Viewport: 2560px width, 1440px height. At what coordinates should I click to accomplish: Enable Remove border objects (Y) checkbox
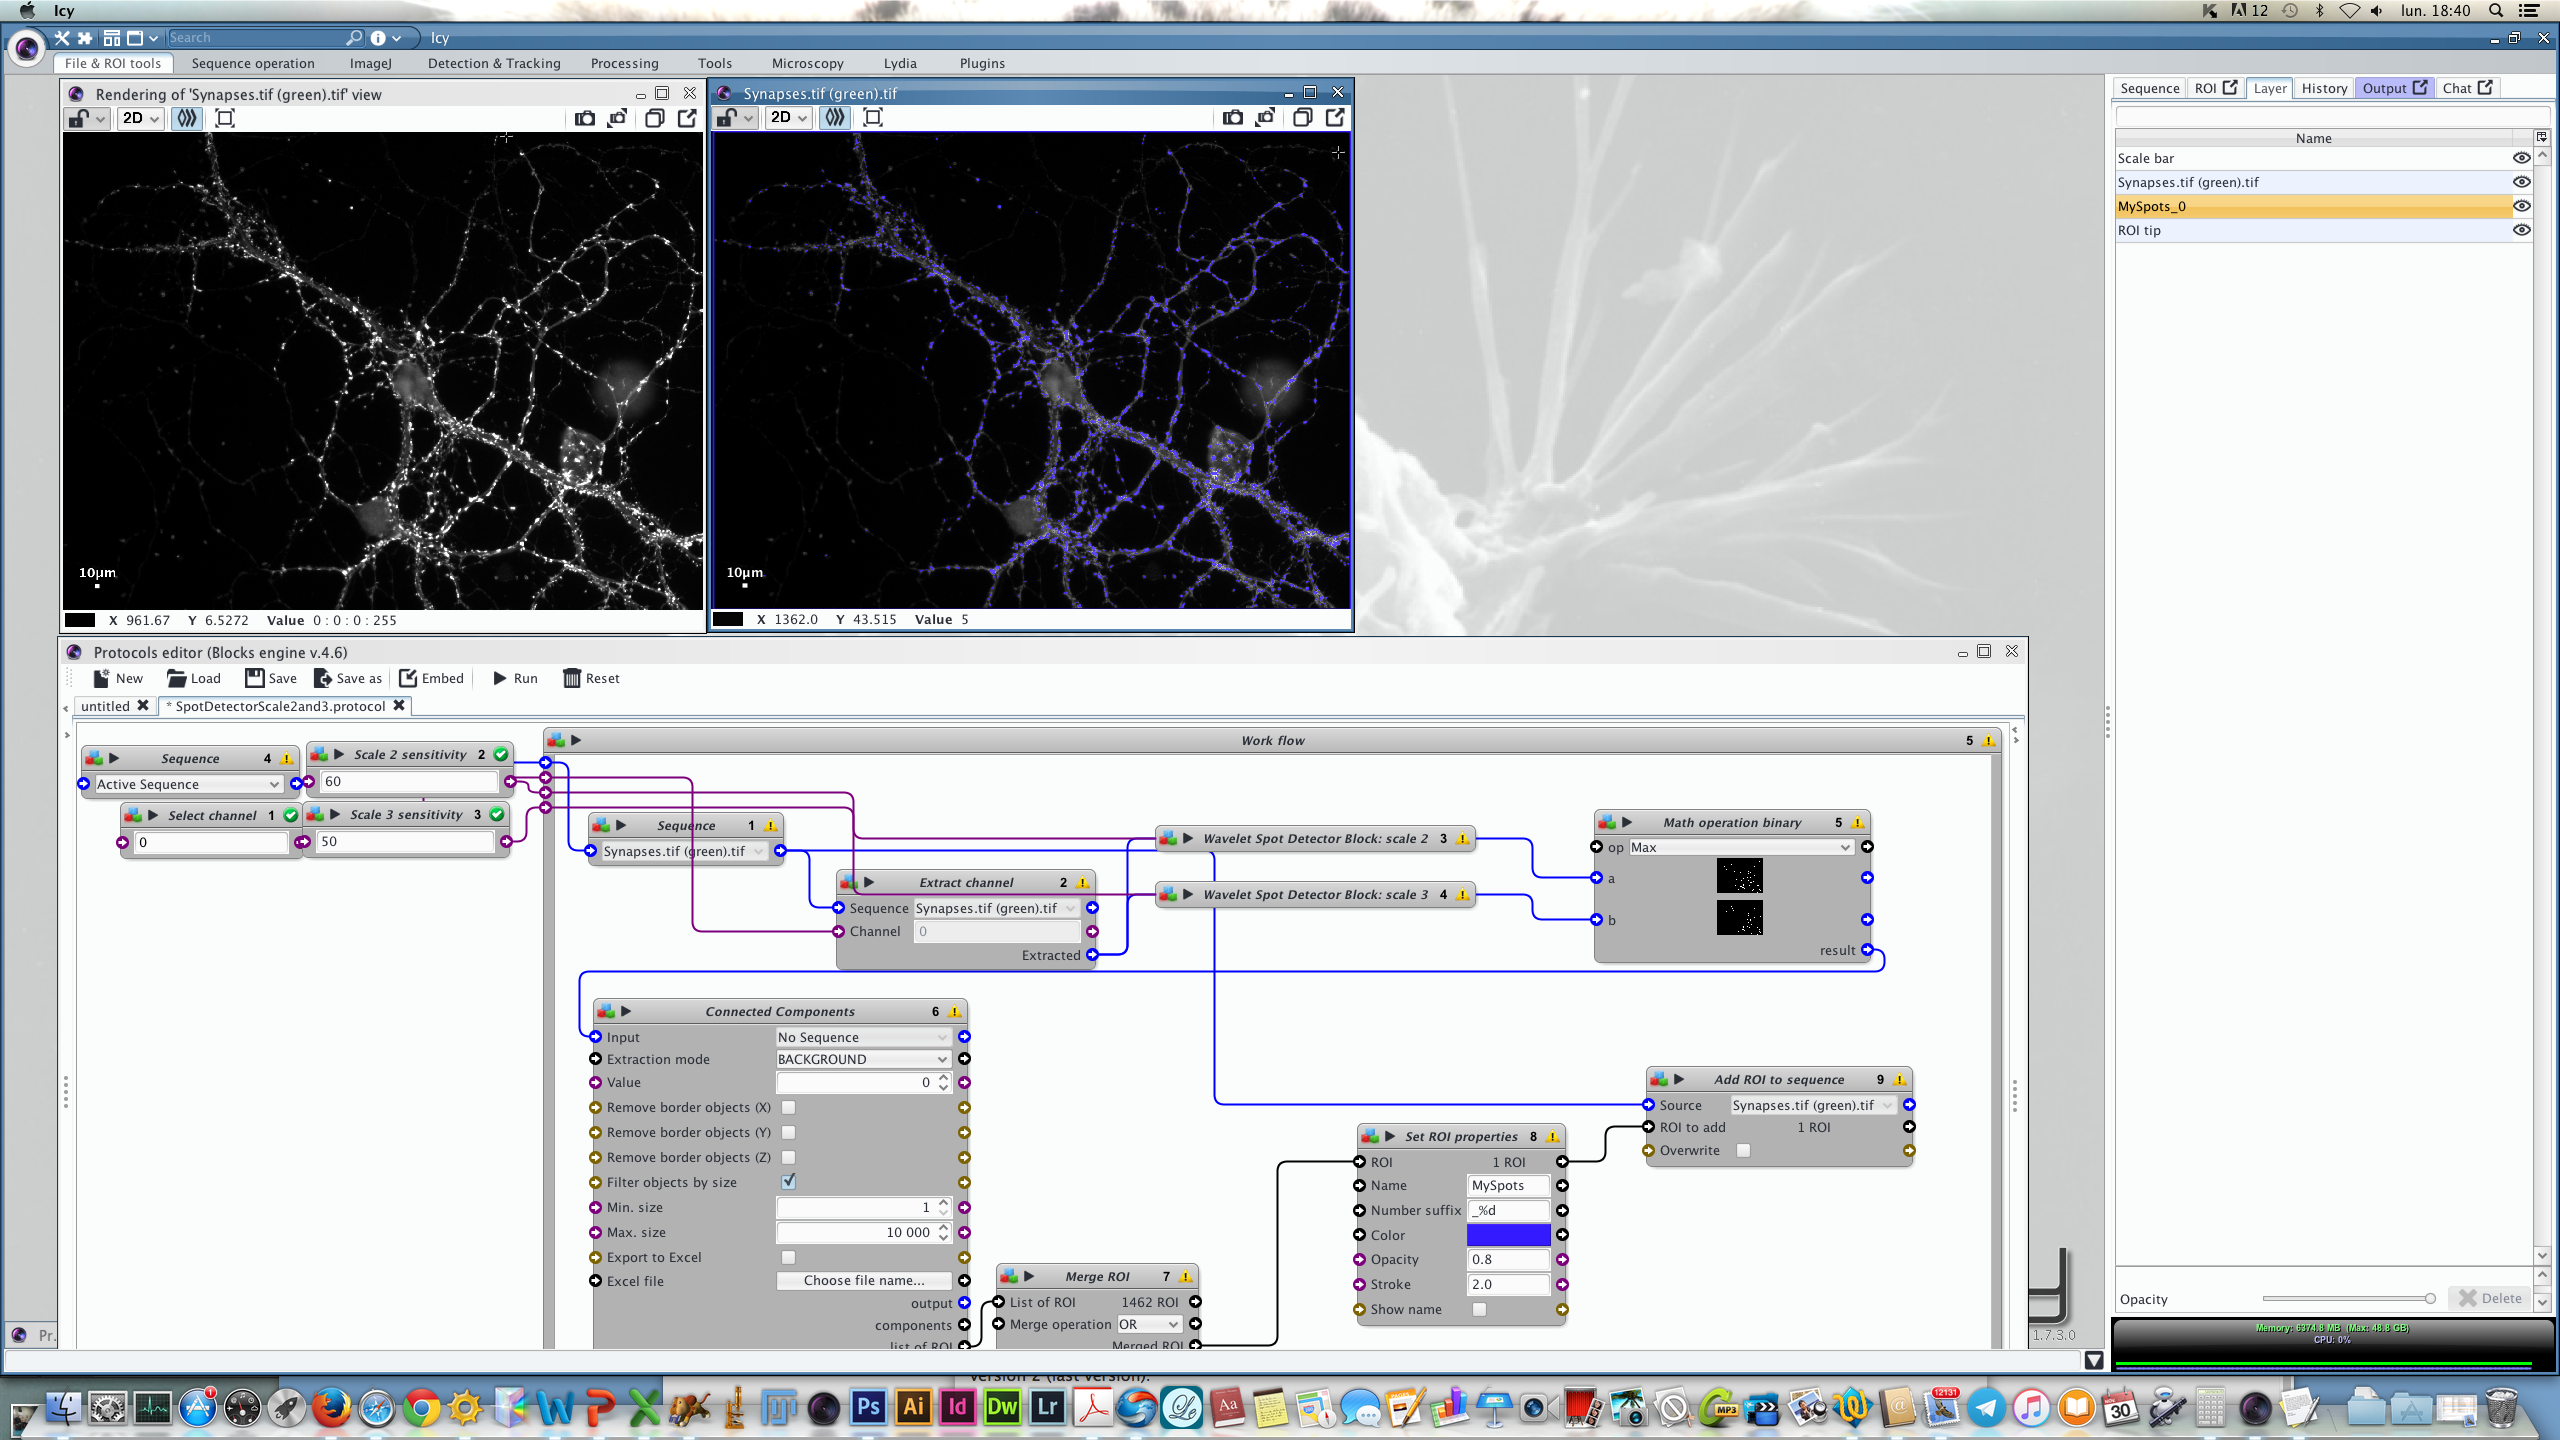click(x=788, y=1132)
